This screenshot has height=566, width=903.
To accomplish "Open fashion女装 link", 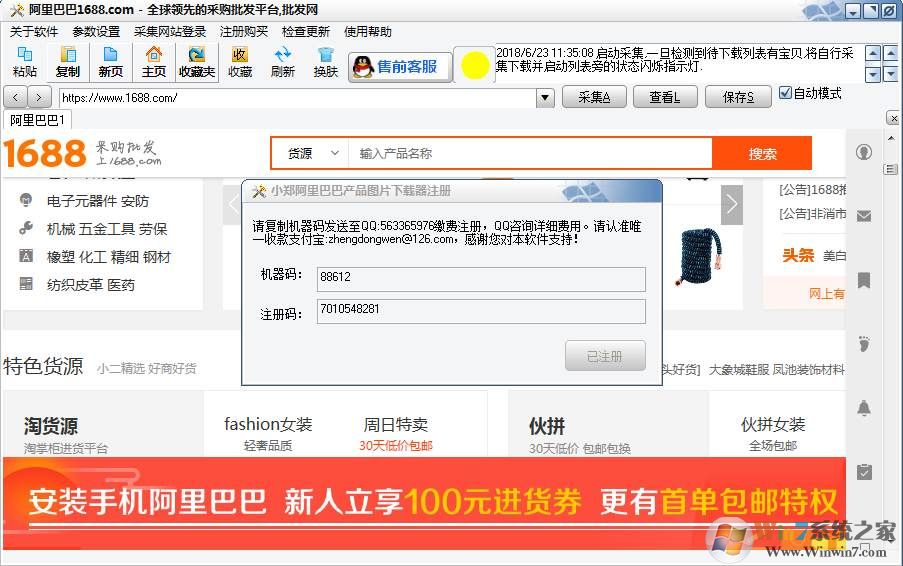I will (268, 424).
